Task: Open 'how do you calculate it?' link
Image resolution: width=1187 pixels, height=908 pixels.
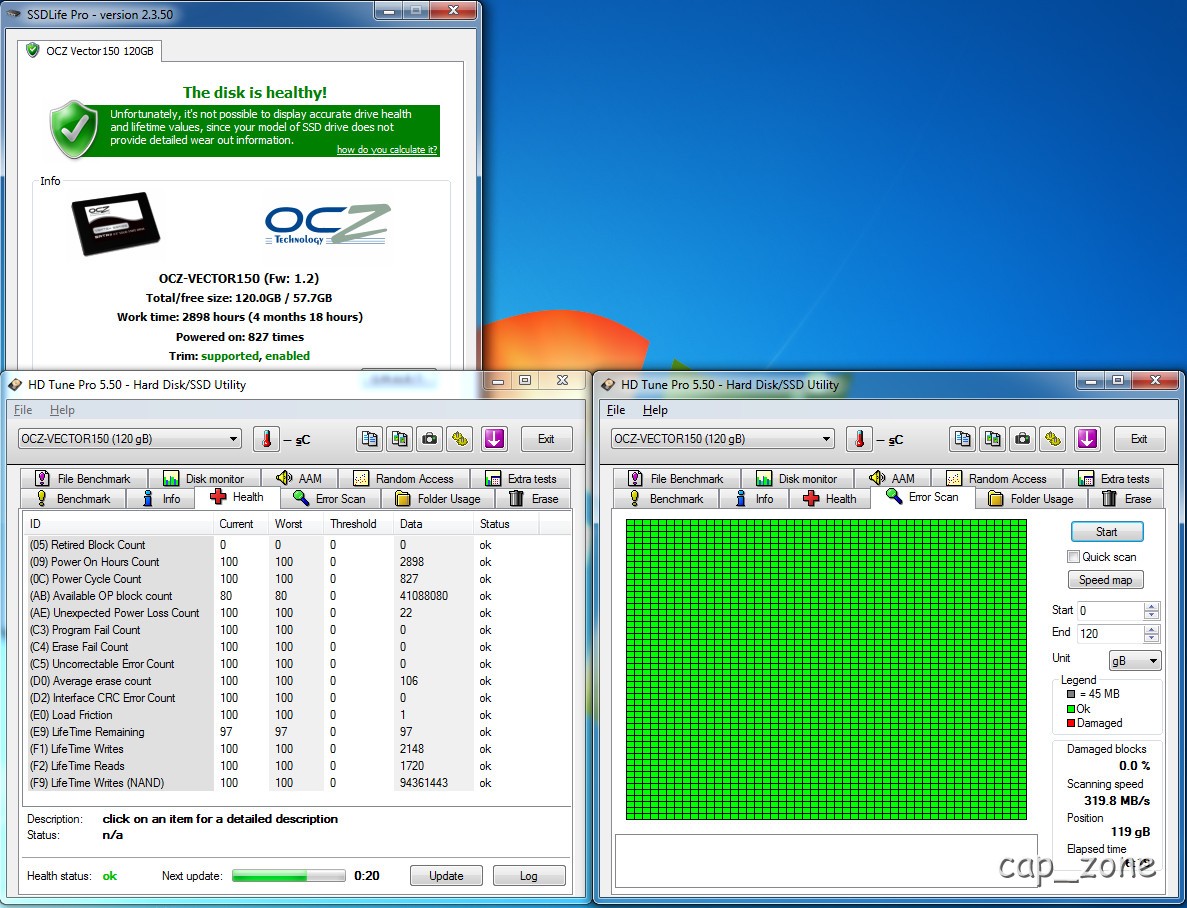Action: coord(387,149)
